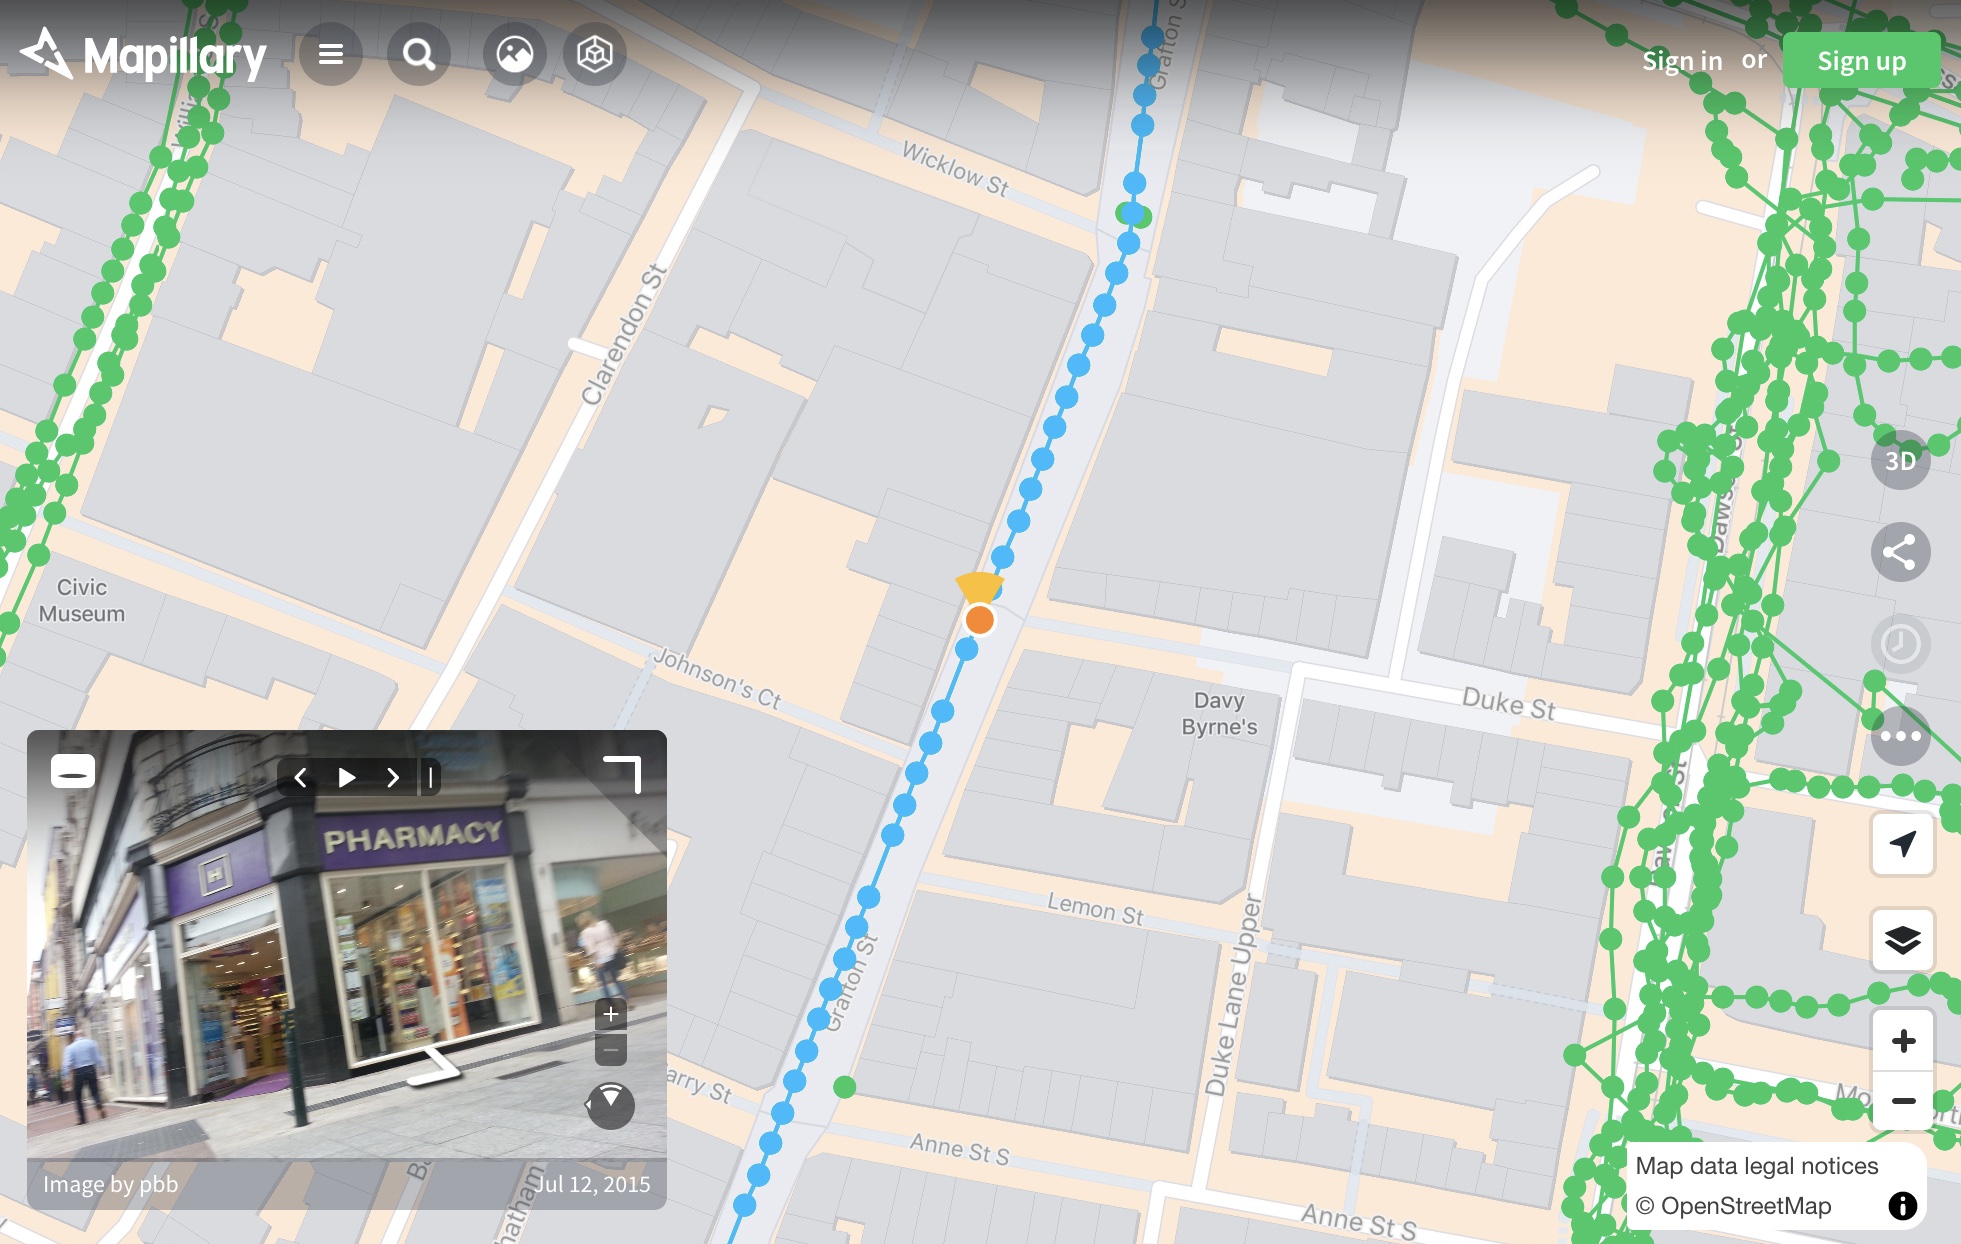This screenshot has width=1961, height=1244.
Task: Open the Mapillary main menu
Action: [331, 54]
